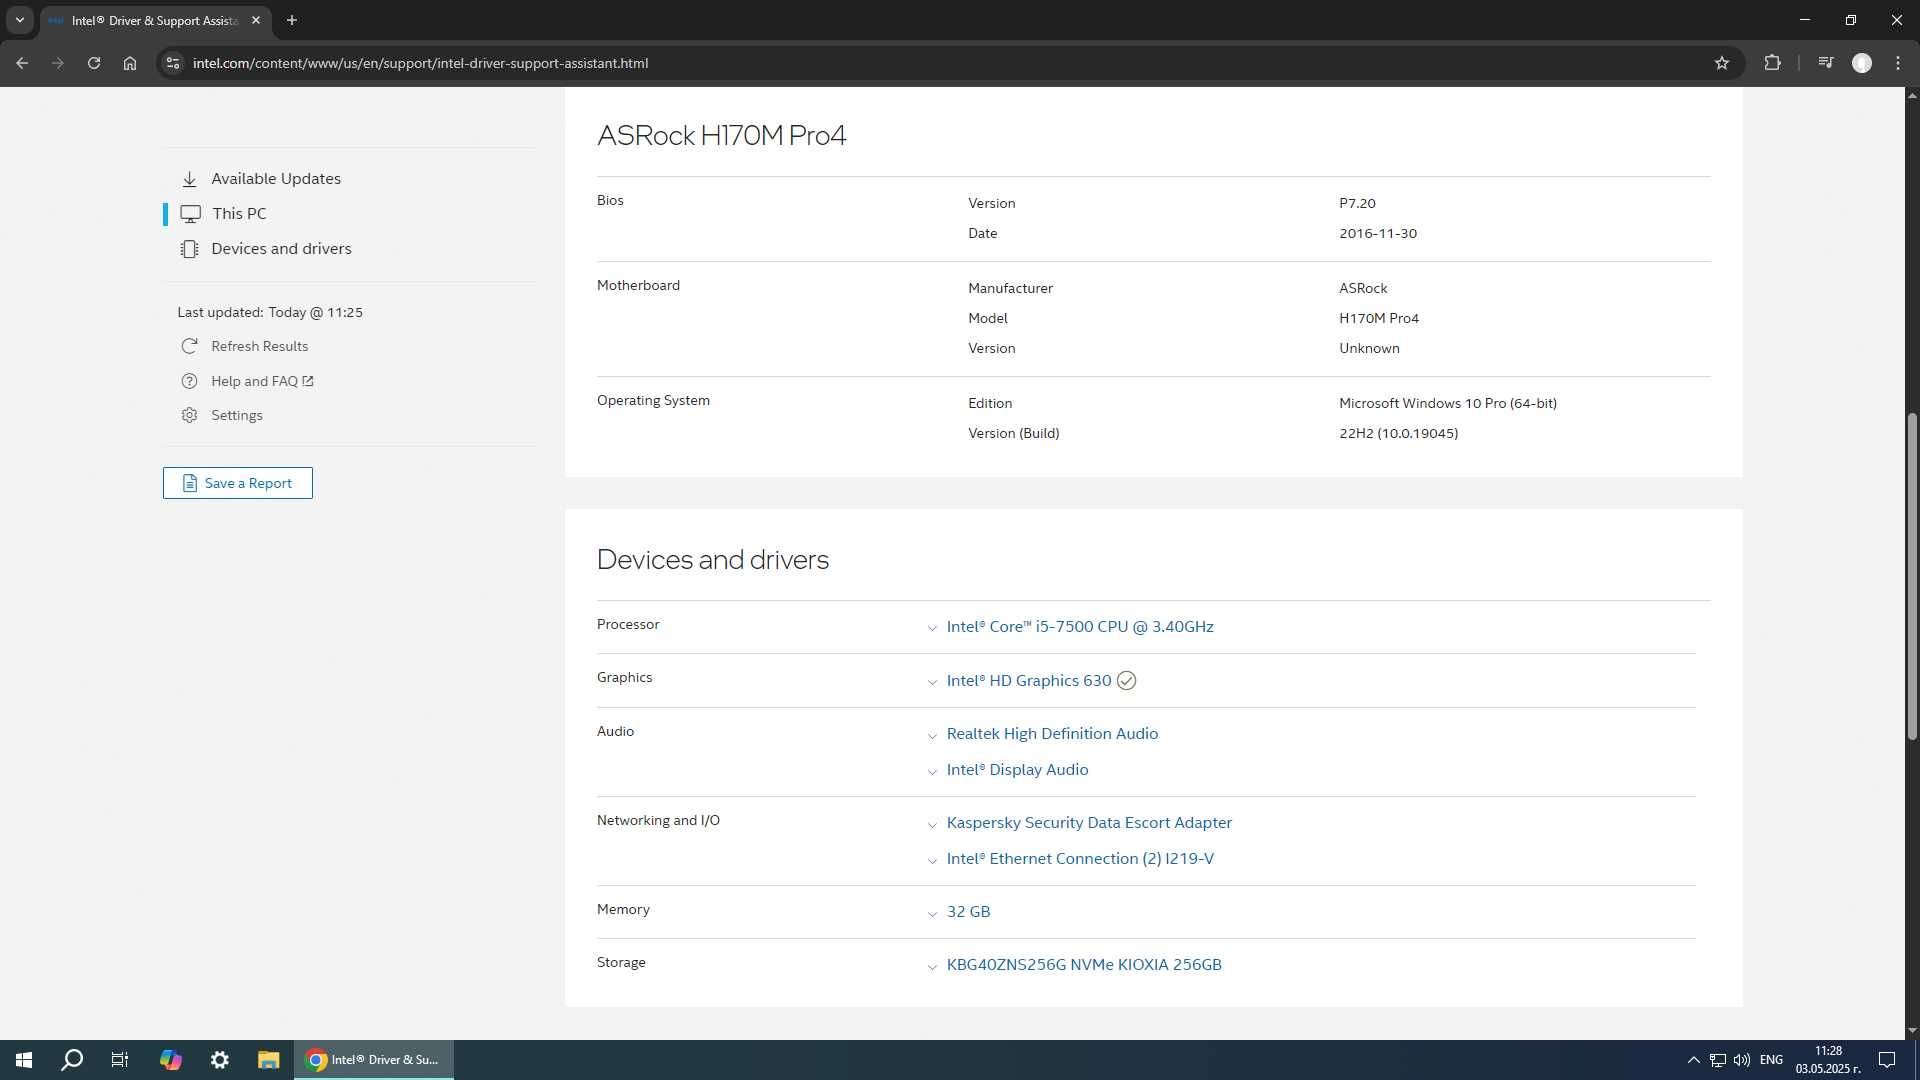The width and height of the screenshot is (1920, 1080).
Task: Click the BIOS version value P7.20
Action: [1357, 203]
